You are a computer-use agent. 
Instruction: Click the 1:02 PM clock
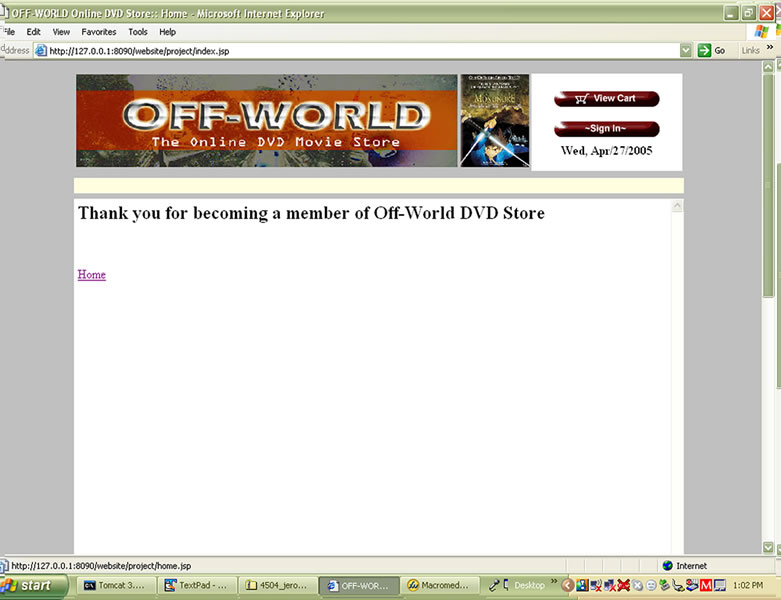748,585
